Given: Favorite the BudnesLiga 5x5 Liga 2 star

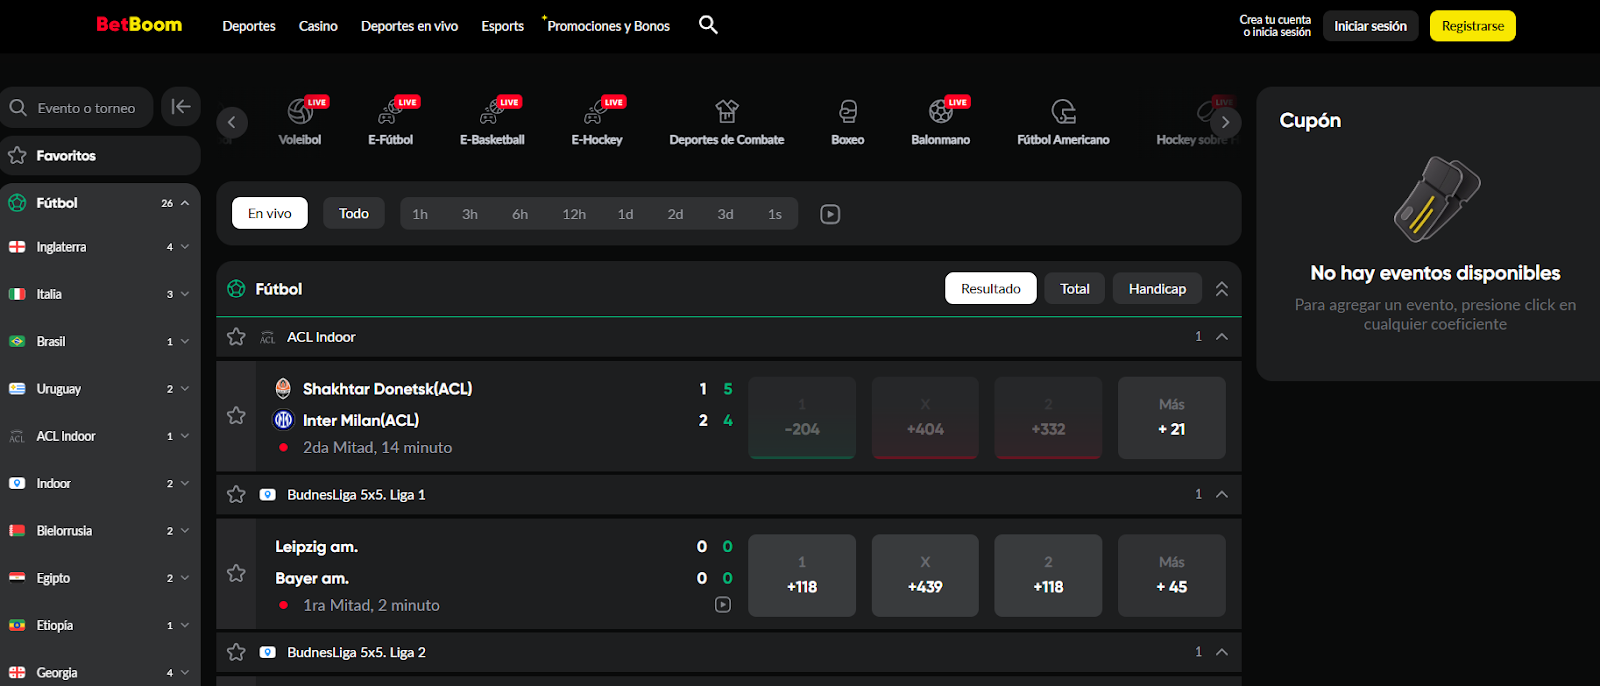Looking at the screenshot, I should (236, 652).
